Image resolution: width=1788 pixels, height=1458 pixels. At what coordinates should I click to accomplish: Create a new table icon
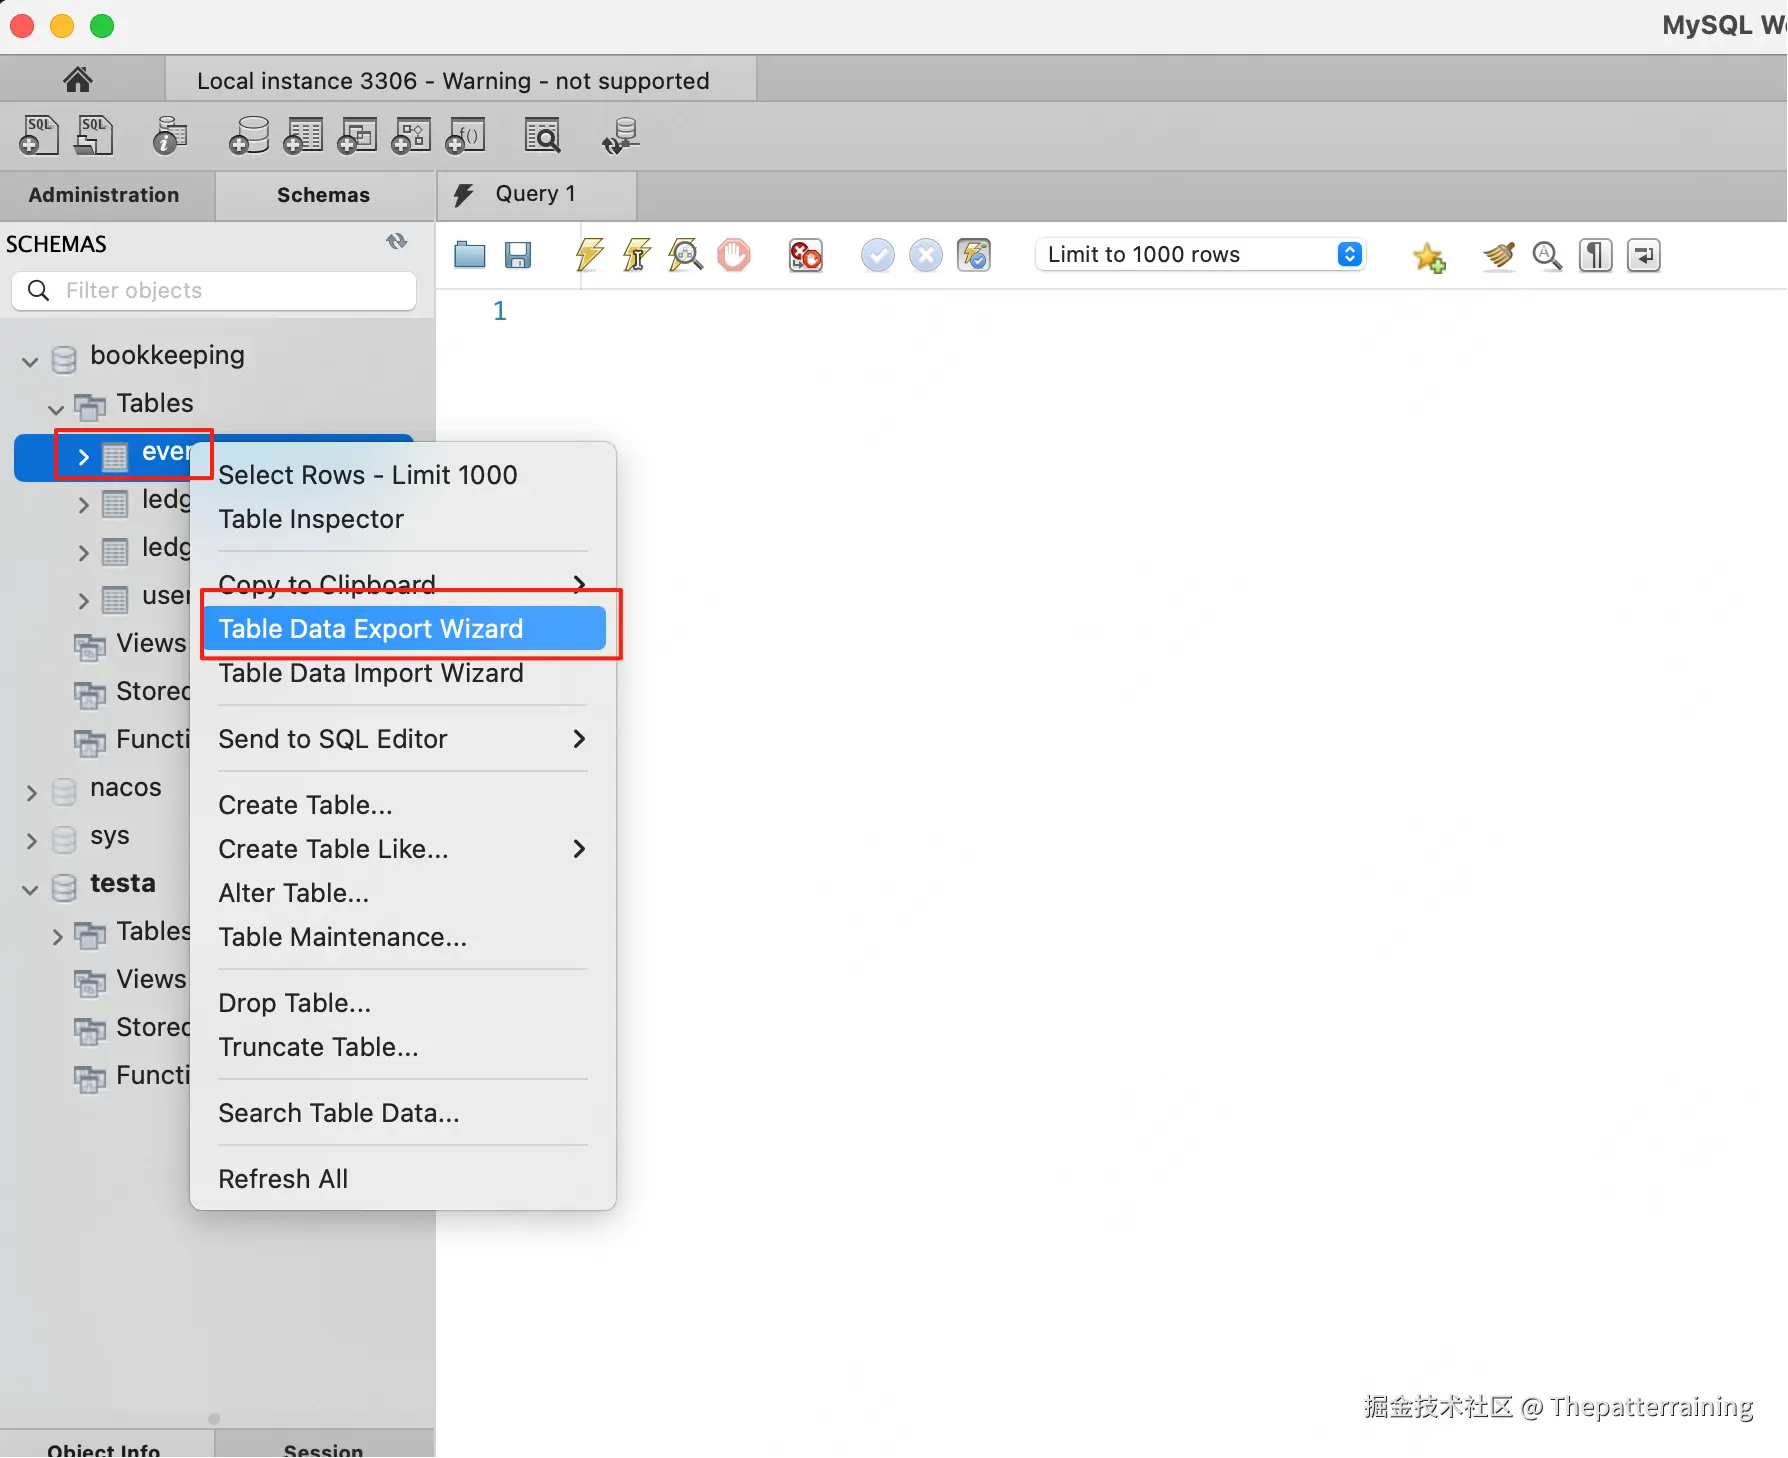pyautogui.click(x=303, y=135)
